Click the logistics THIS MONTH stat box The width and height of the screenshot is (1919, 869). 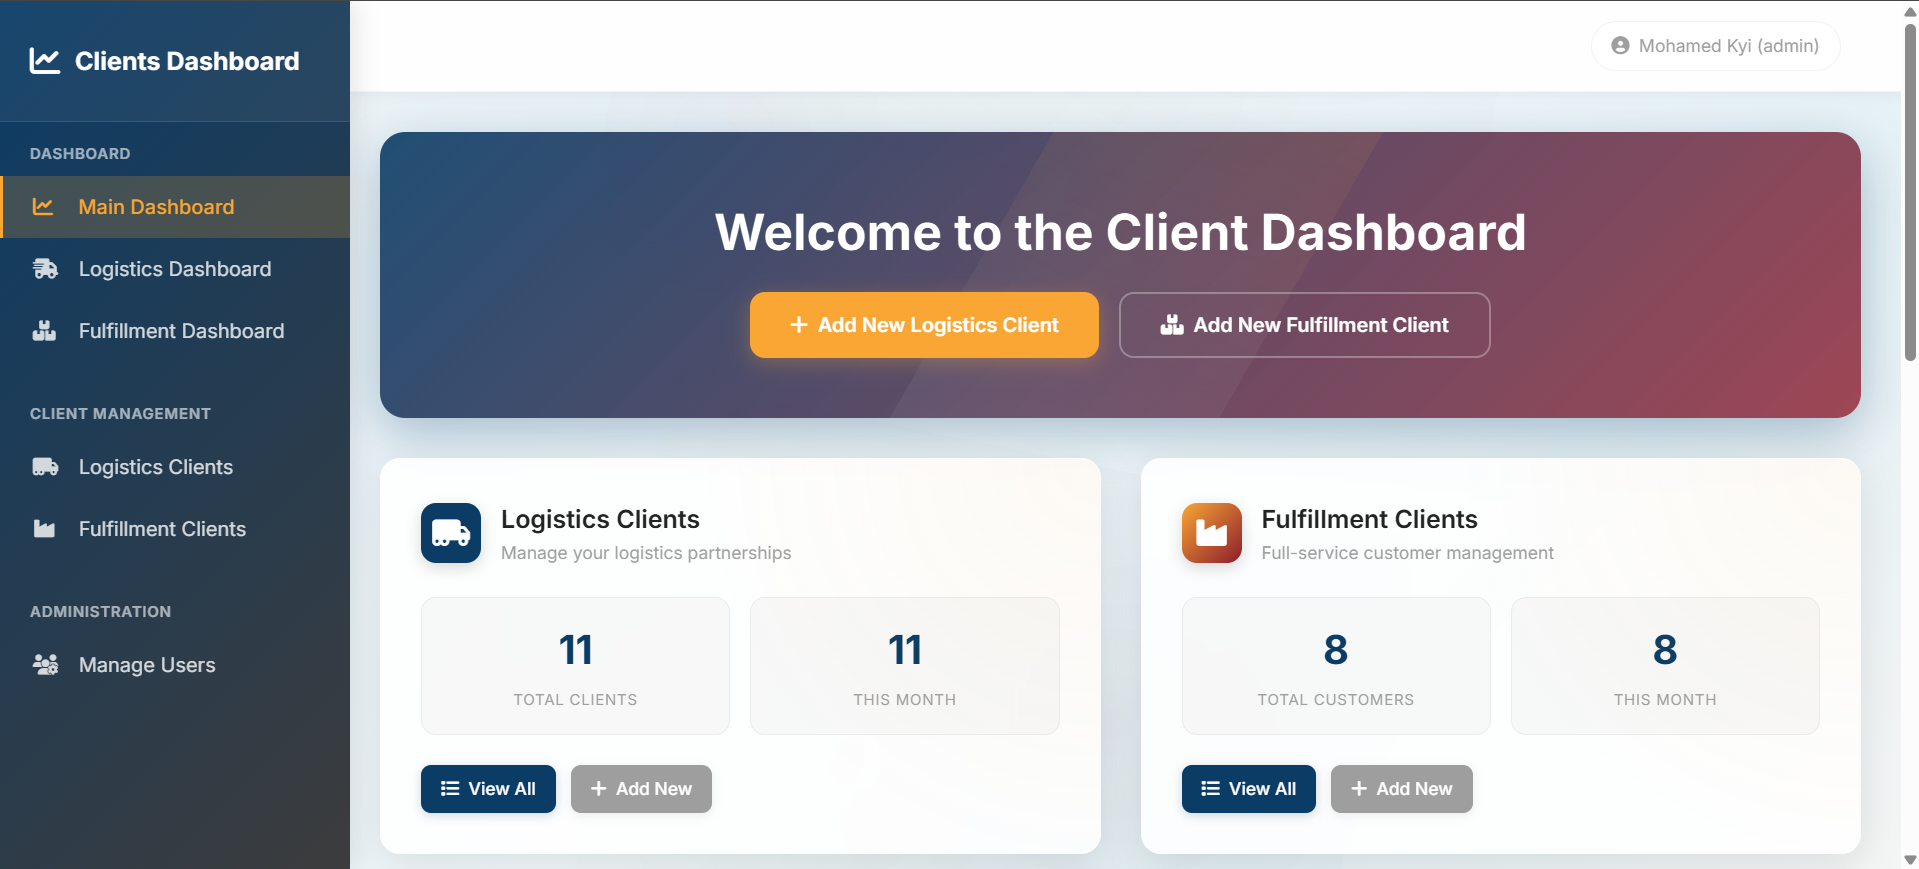coord(904,666)
